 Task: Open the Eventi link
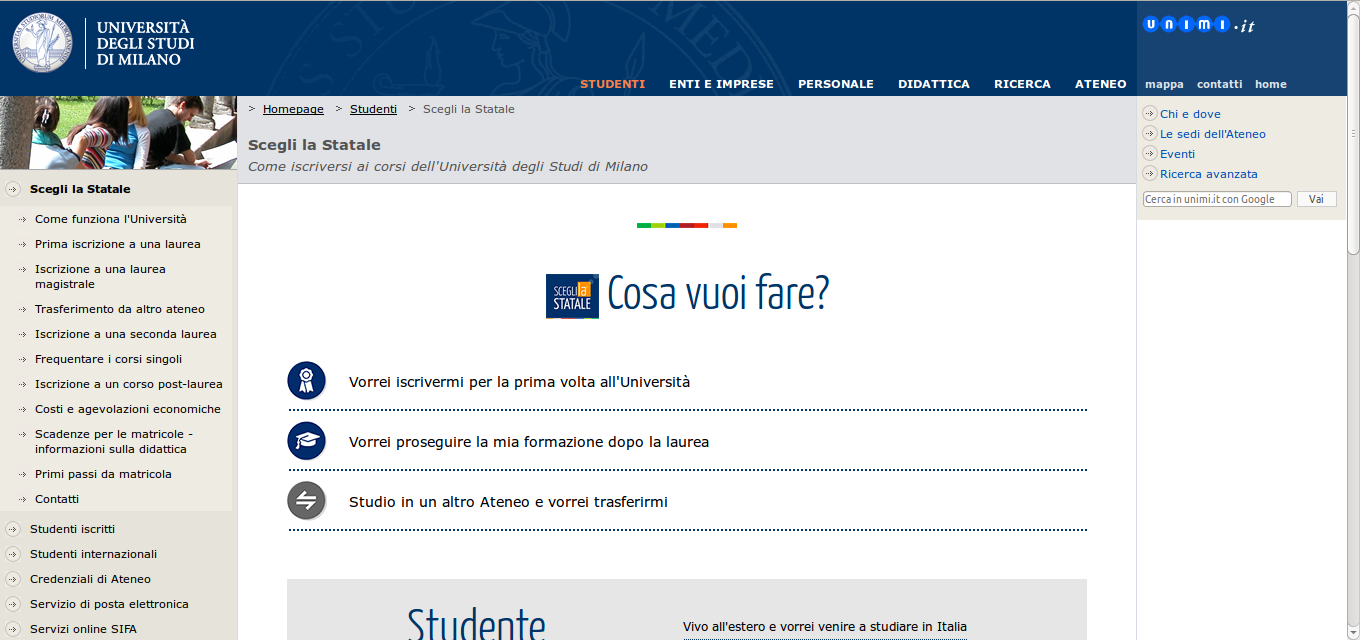pyautogui.click(x=1177, y=154)
